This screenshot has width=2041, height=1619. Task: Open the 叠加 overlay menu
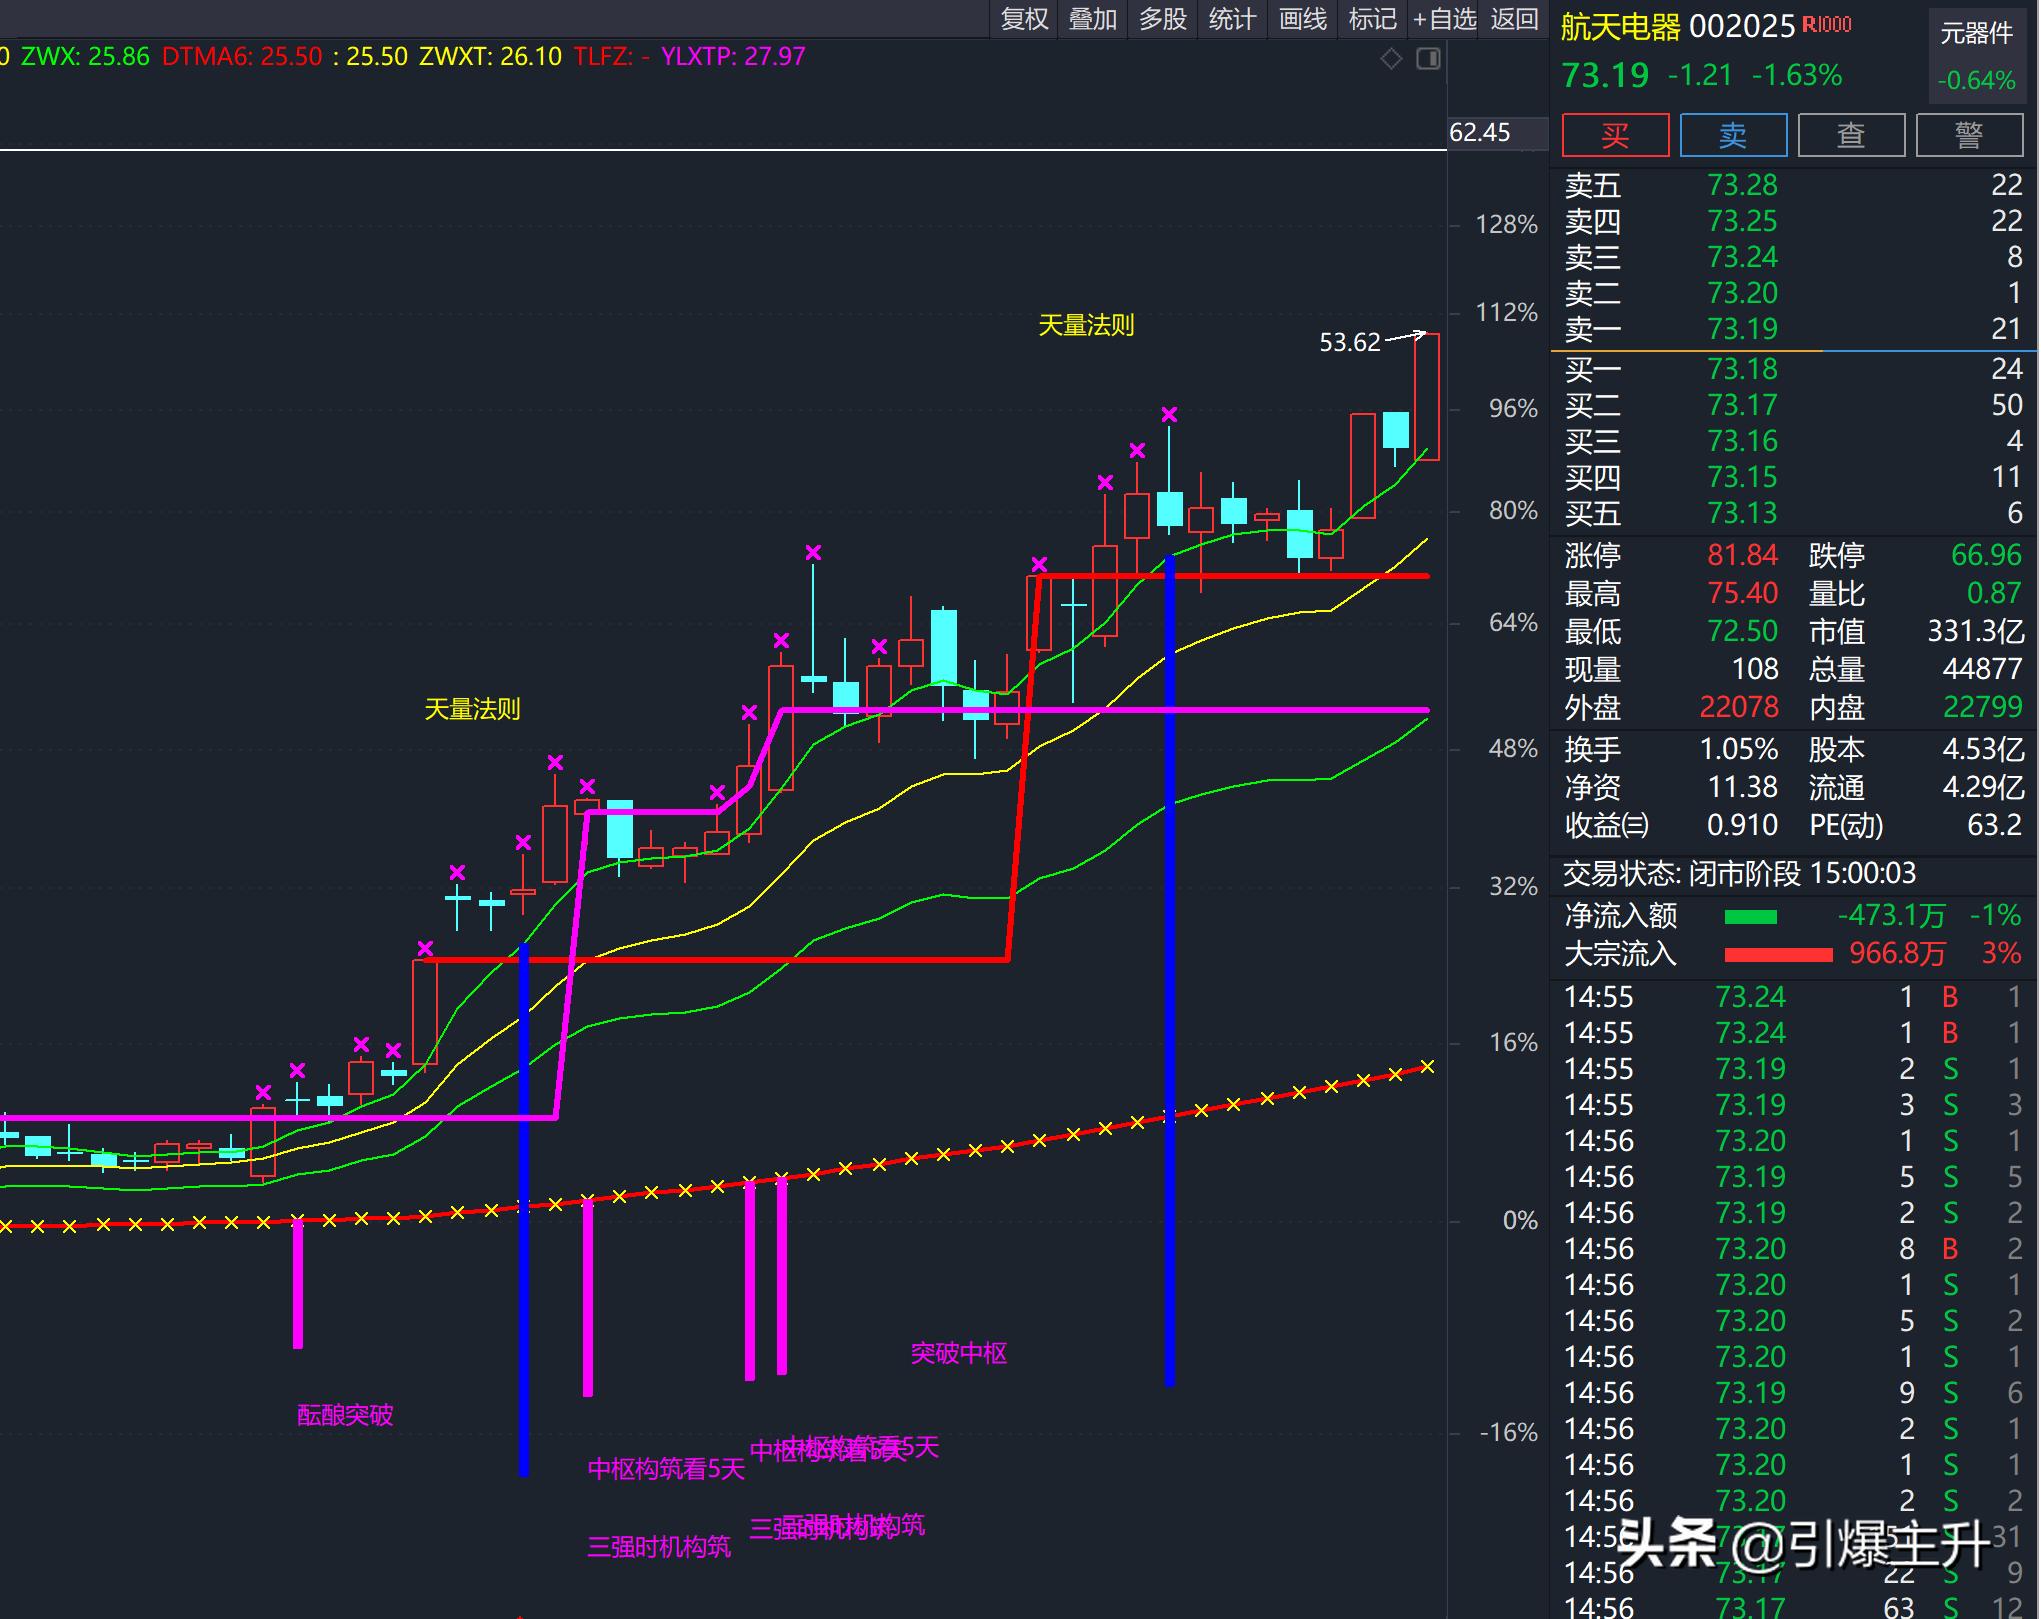(x=1093, y=19)
